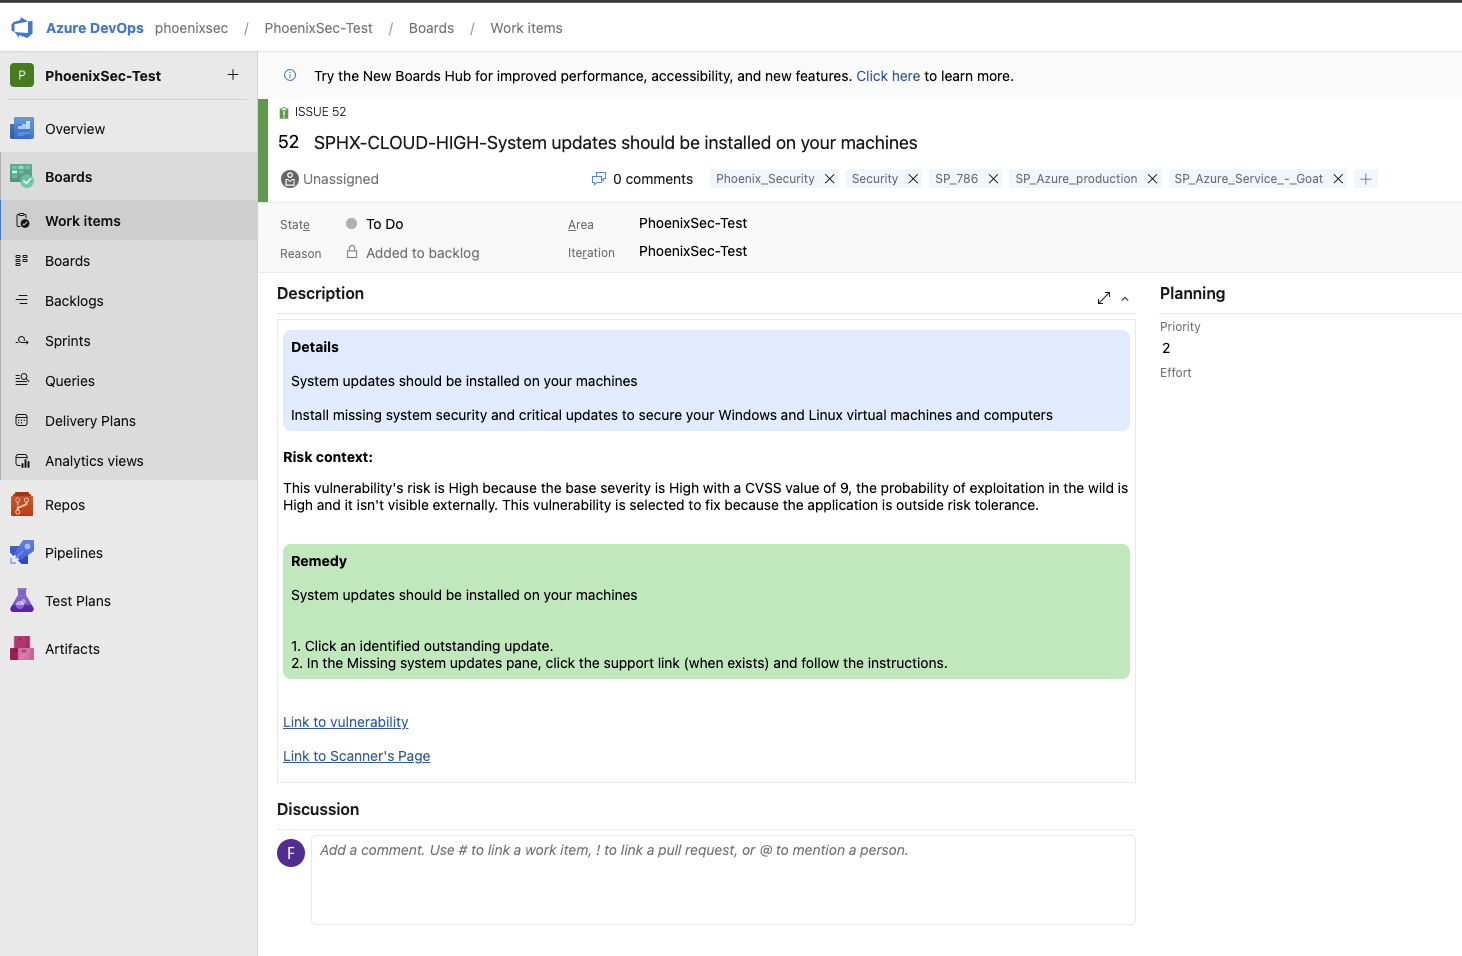Click the user avatar F in Discussion
Screen dimensions: 1462x956
tap(291, 853)
